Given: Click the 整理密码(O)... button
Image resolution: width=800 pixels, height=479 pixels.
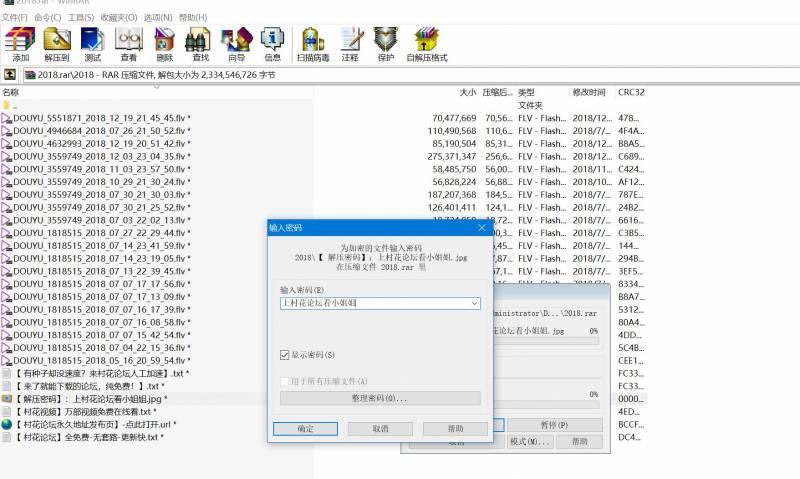Looking at the screenshot, I should tap(380, 398).
